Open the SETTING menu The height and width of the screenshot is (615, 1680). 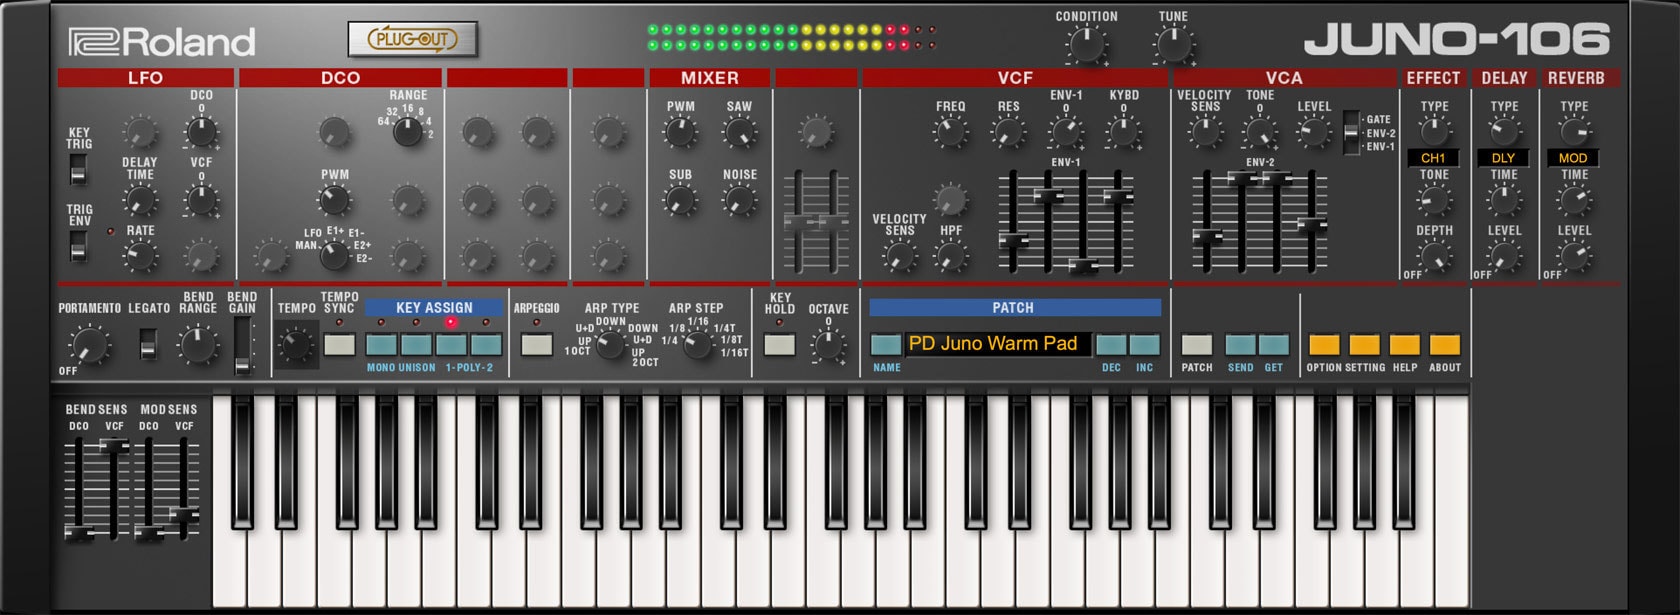coord(1364,345)
